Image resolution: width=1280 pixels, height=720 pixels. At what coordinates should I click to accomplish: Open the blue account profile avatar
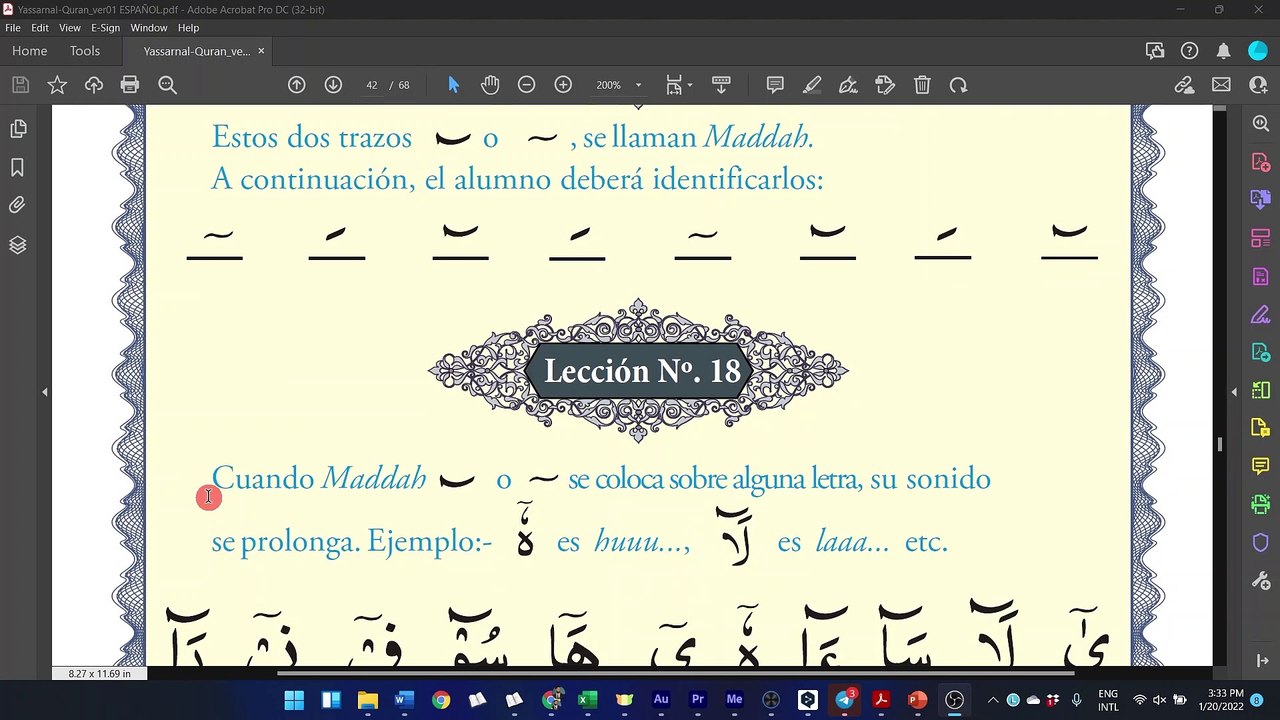[1258, 51]
